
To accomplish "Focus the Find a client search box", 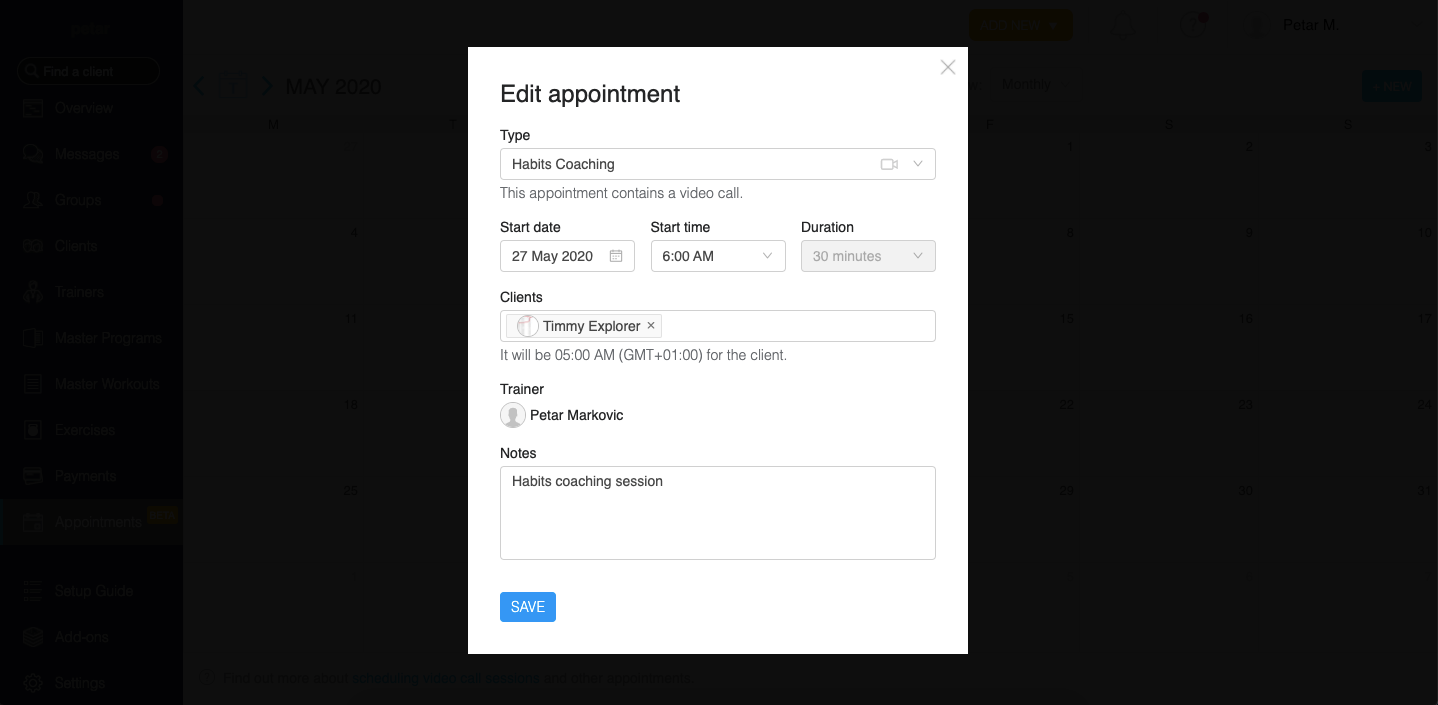I will [x=88, y=71].
